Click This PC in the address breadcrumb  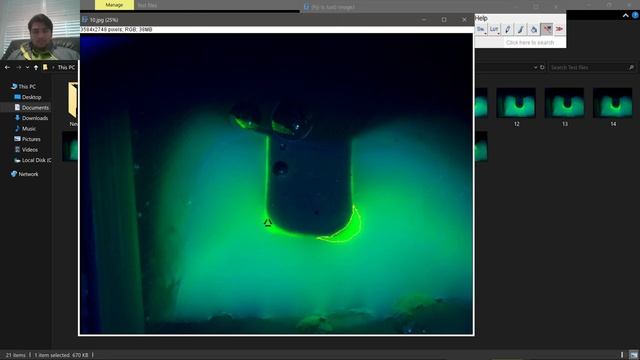coord(66,67)
